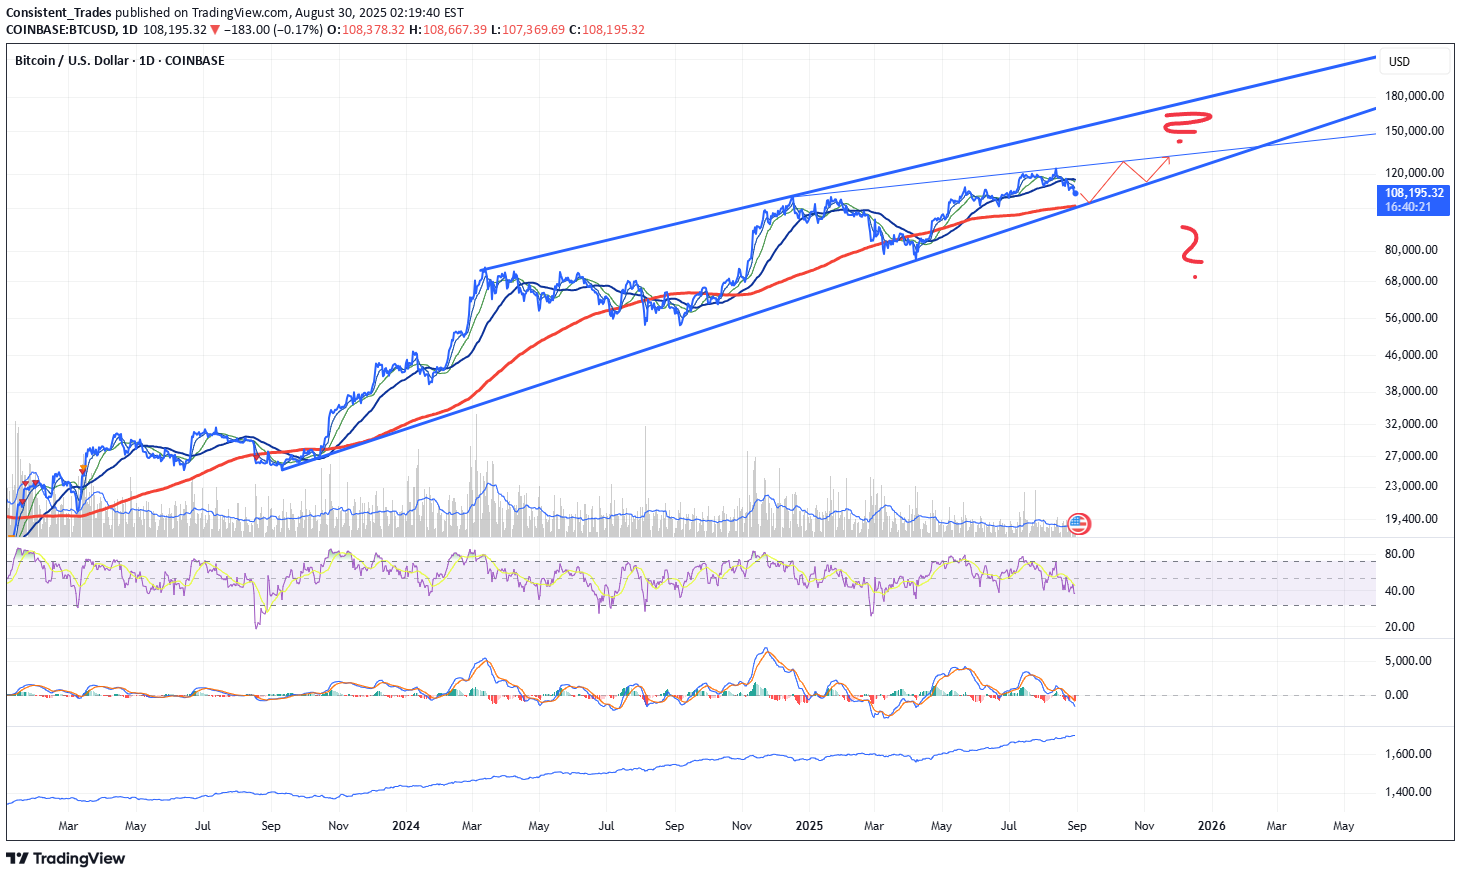Switch to the 2025 section on time axis
Image resolution: width=1461 pixels, height=877 pixels.
808,826
